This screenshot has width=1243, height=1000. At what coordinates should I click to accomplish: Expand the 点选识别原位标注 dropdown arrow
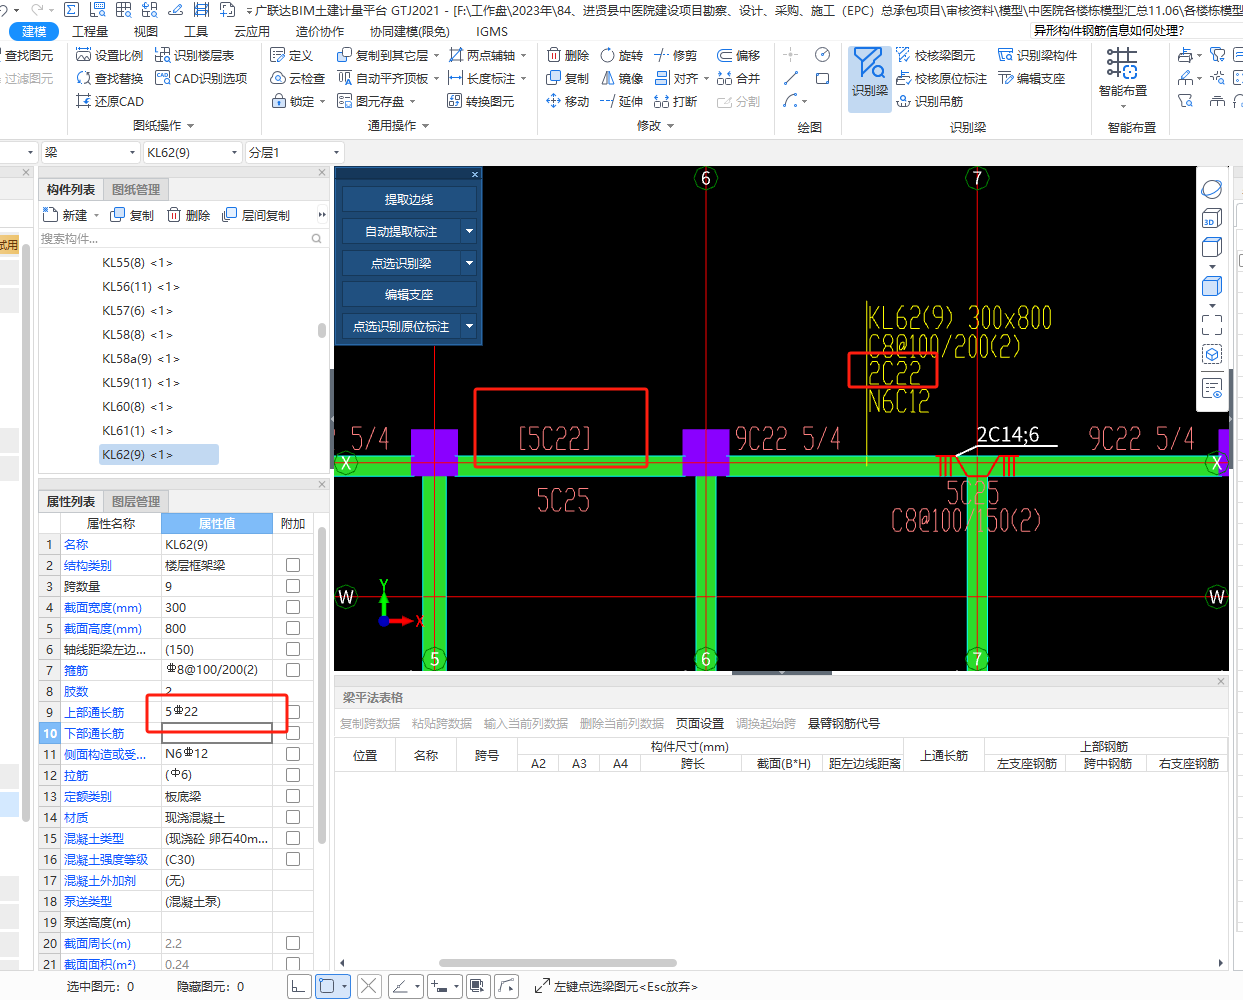click(x=469, y=326)
